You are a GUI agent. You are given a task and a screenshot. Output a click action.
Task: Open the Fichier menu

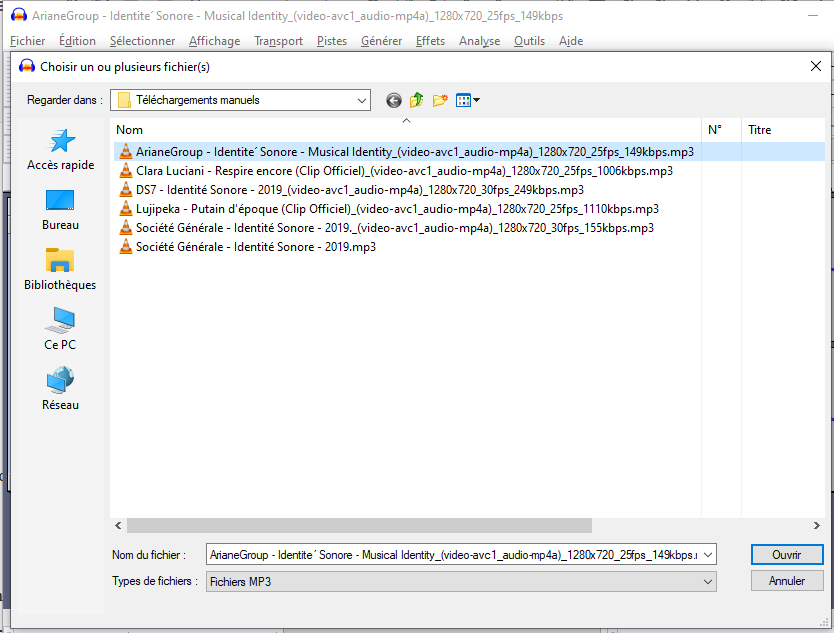point(28,41)
